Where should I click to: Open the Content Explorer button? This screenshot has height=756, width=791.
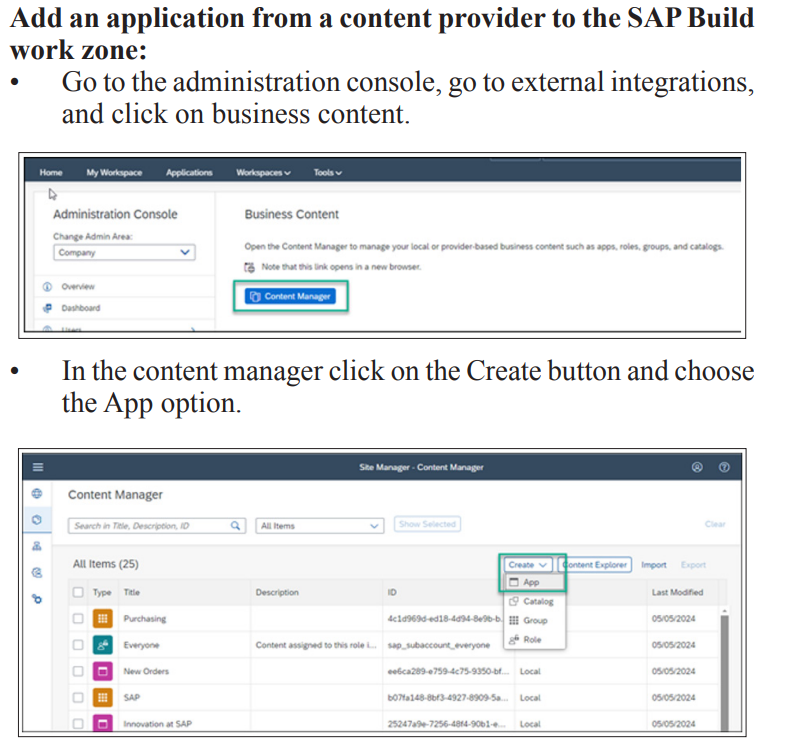click(x=595, y=565)
